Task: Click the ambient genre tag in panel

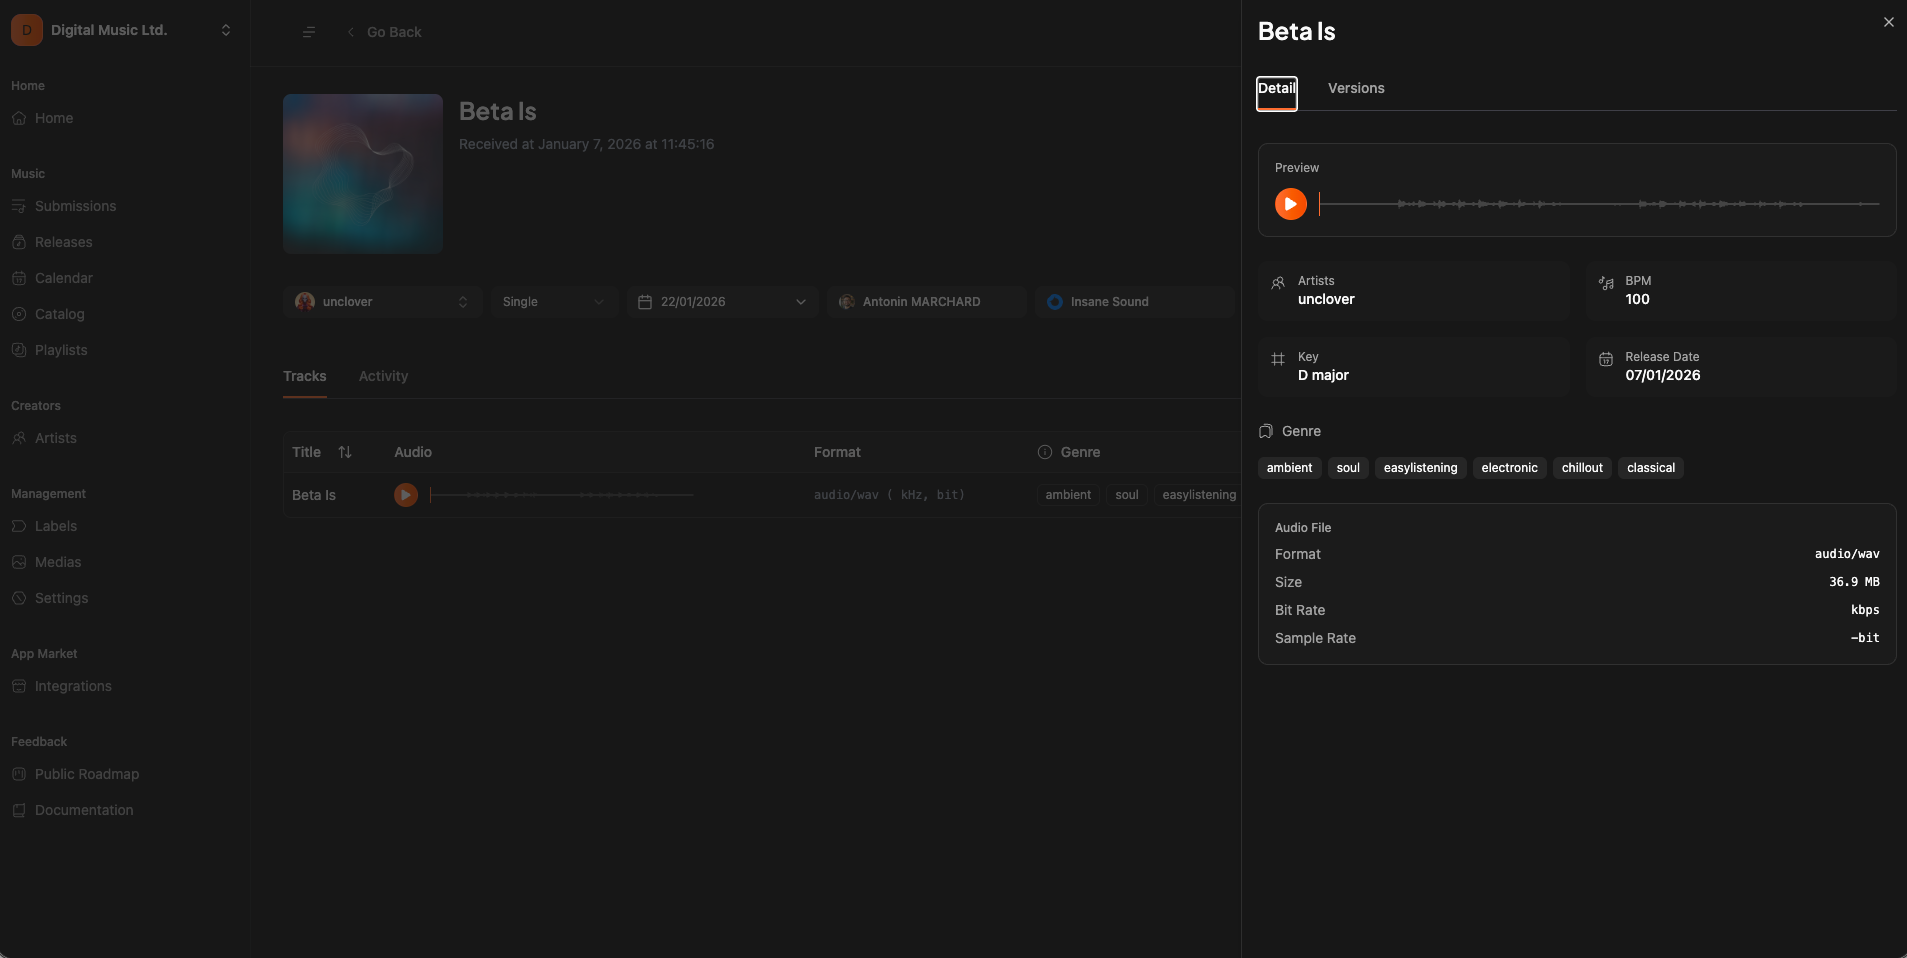Action: 1290,468
